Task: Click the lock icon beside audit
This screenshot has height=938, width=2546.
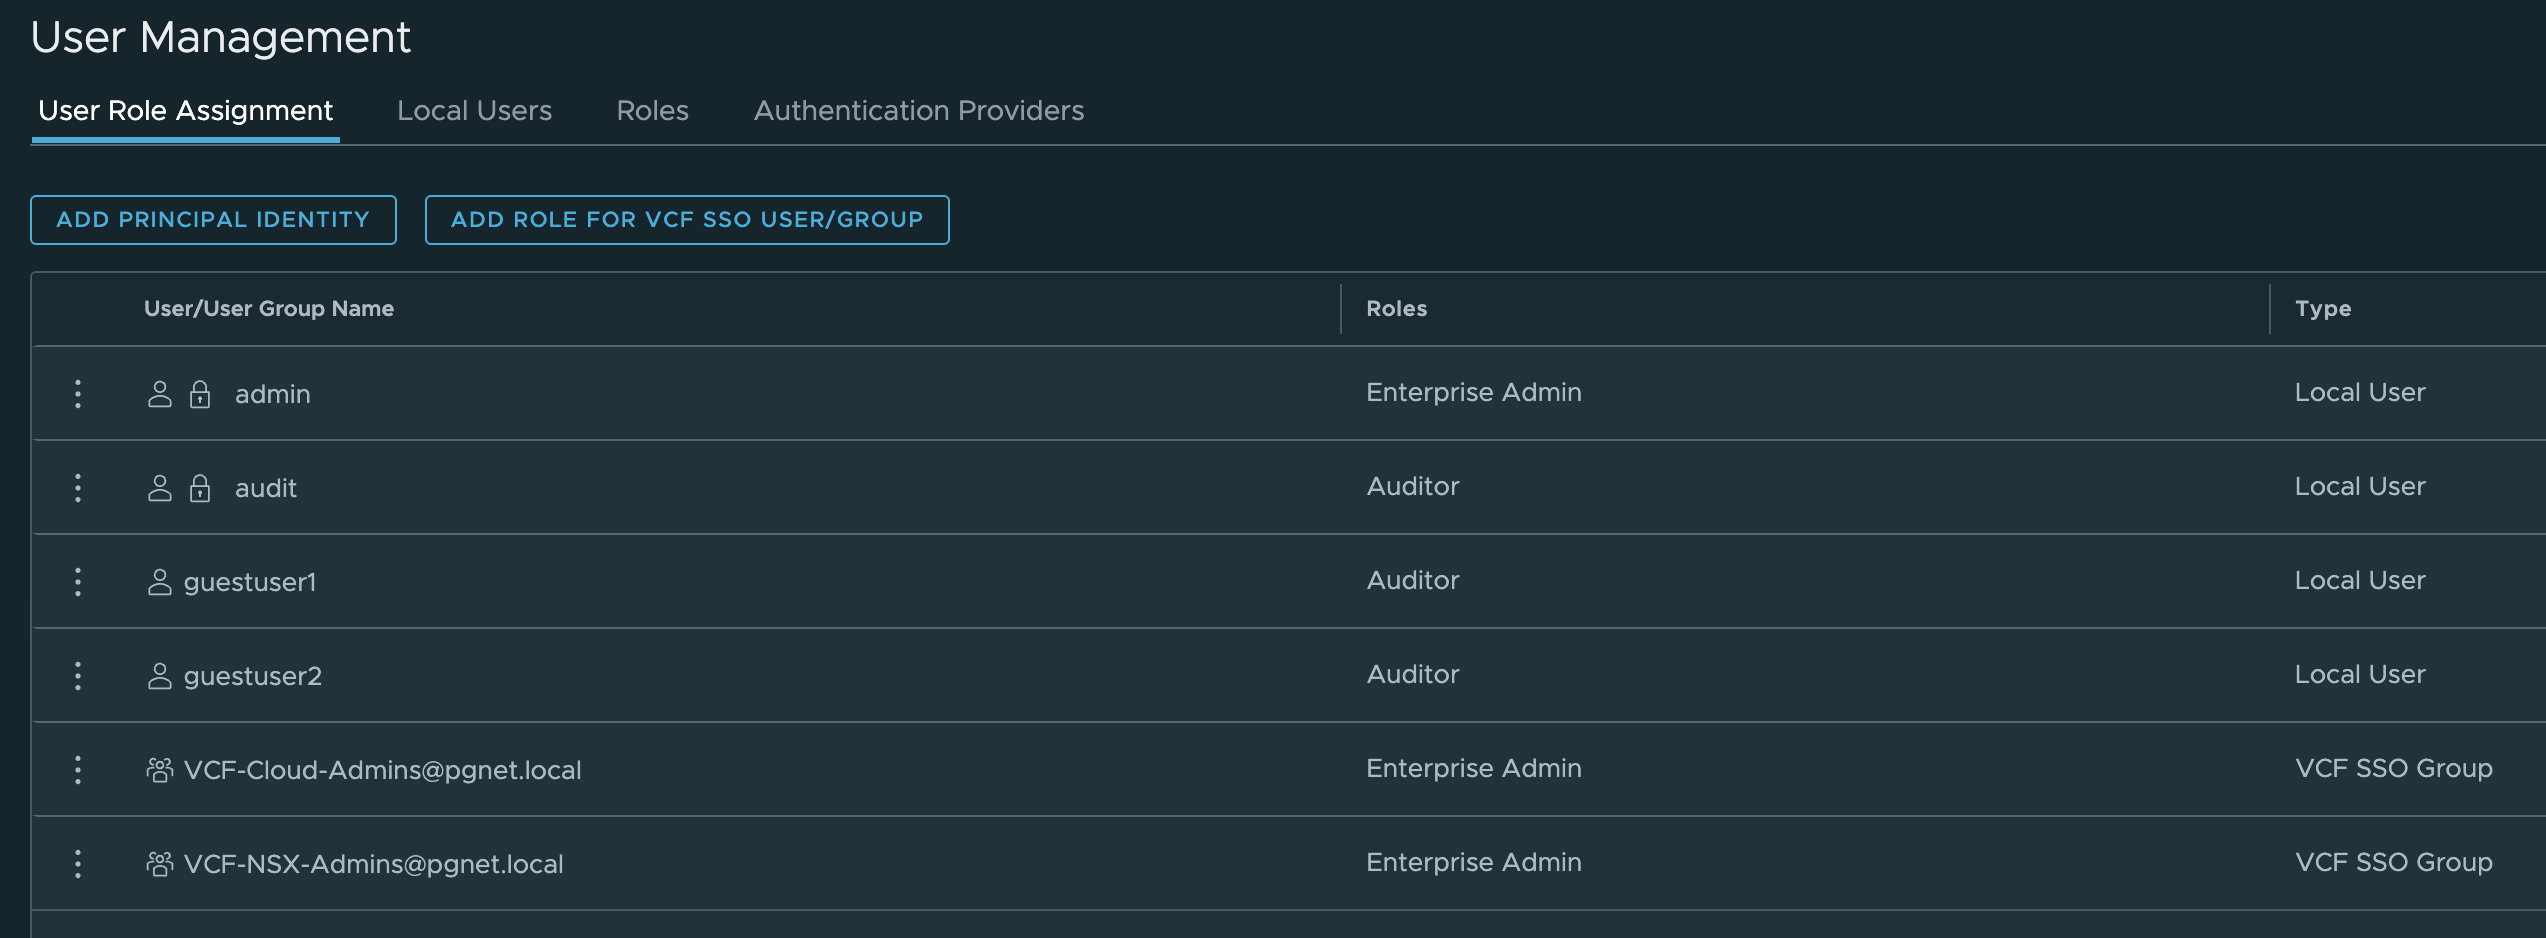Action: pos(200,488)
